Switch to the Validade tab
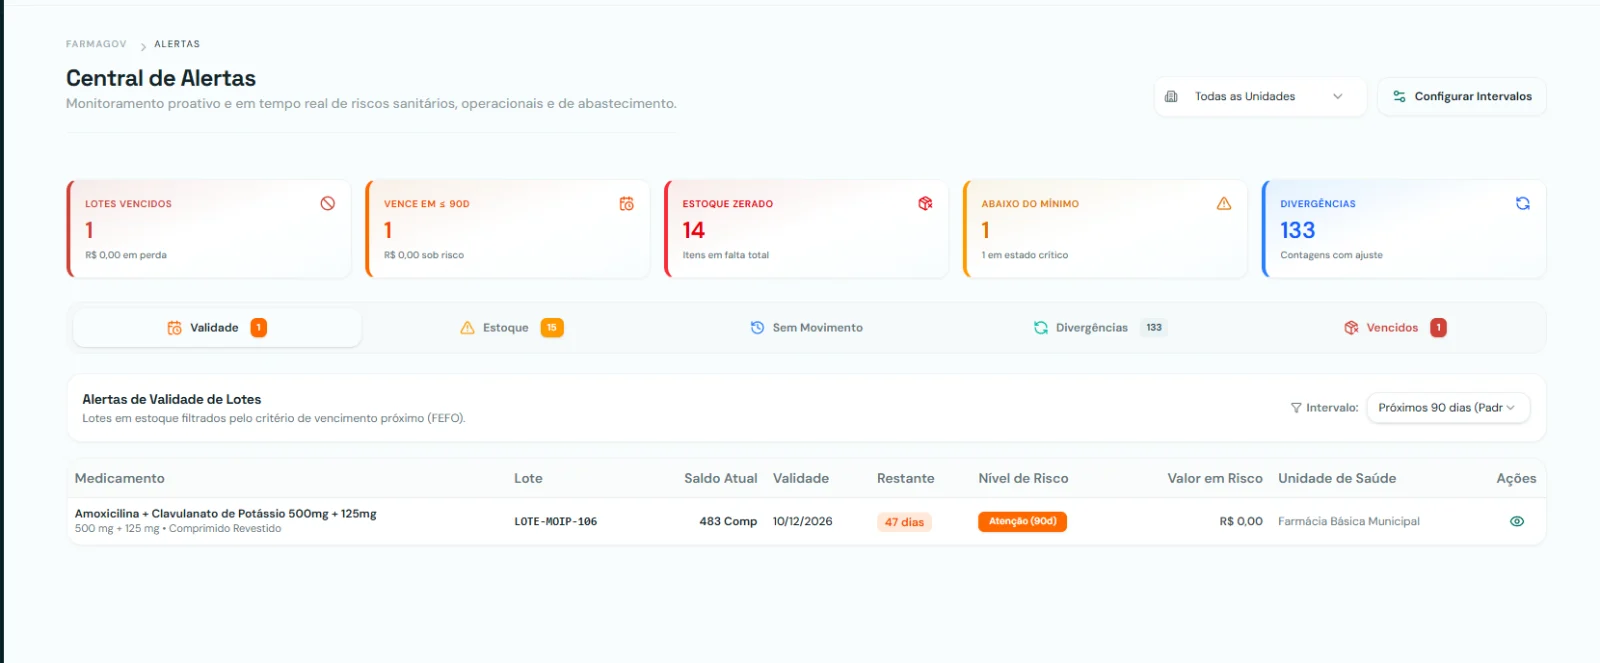Image resolution: width=1600 pixels, height=663 pixels. coord(217,328)
